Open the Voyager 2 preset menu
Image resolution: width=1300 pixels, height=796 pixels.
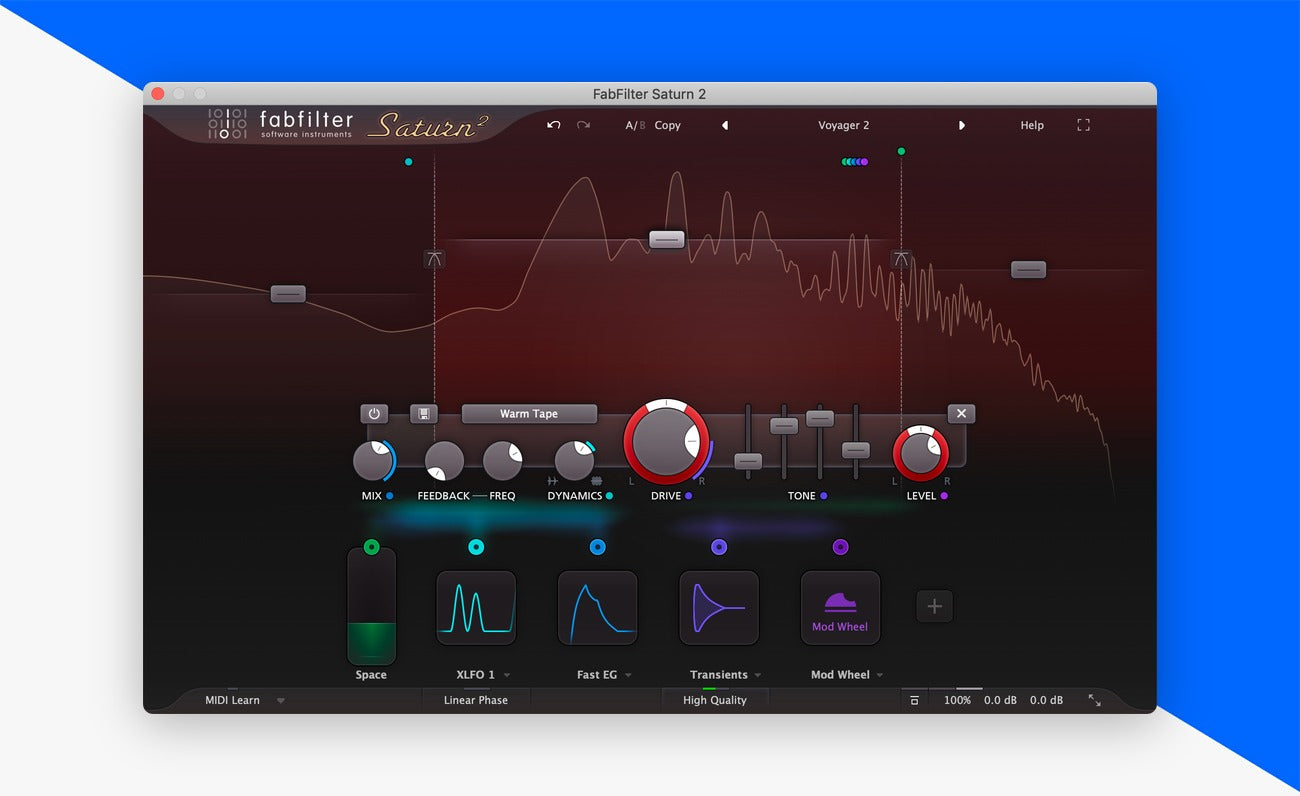point(844,125)
